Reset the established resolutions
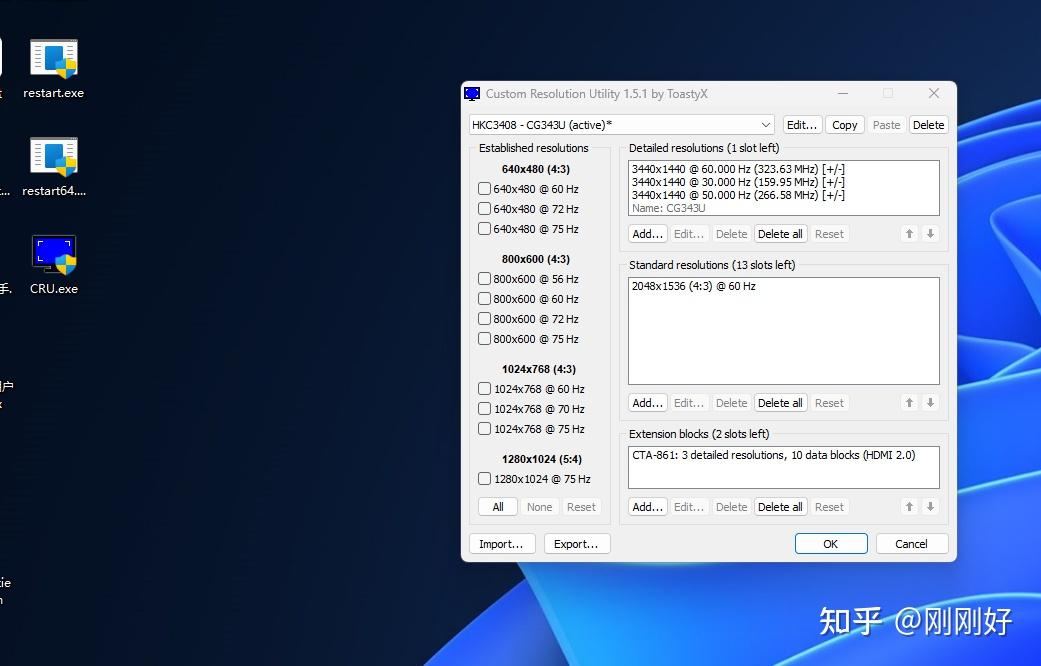1041x666 pixels. [581, 507]
